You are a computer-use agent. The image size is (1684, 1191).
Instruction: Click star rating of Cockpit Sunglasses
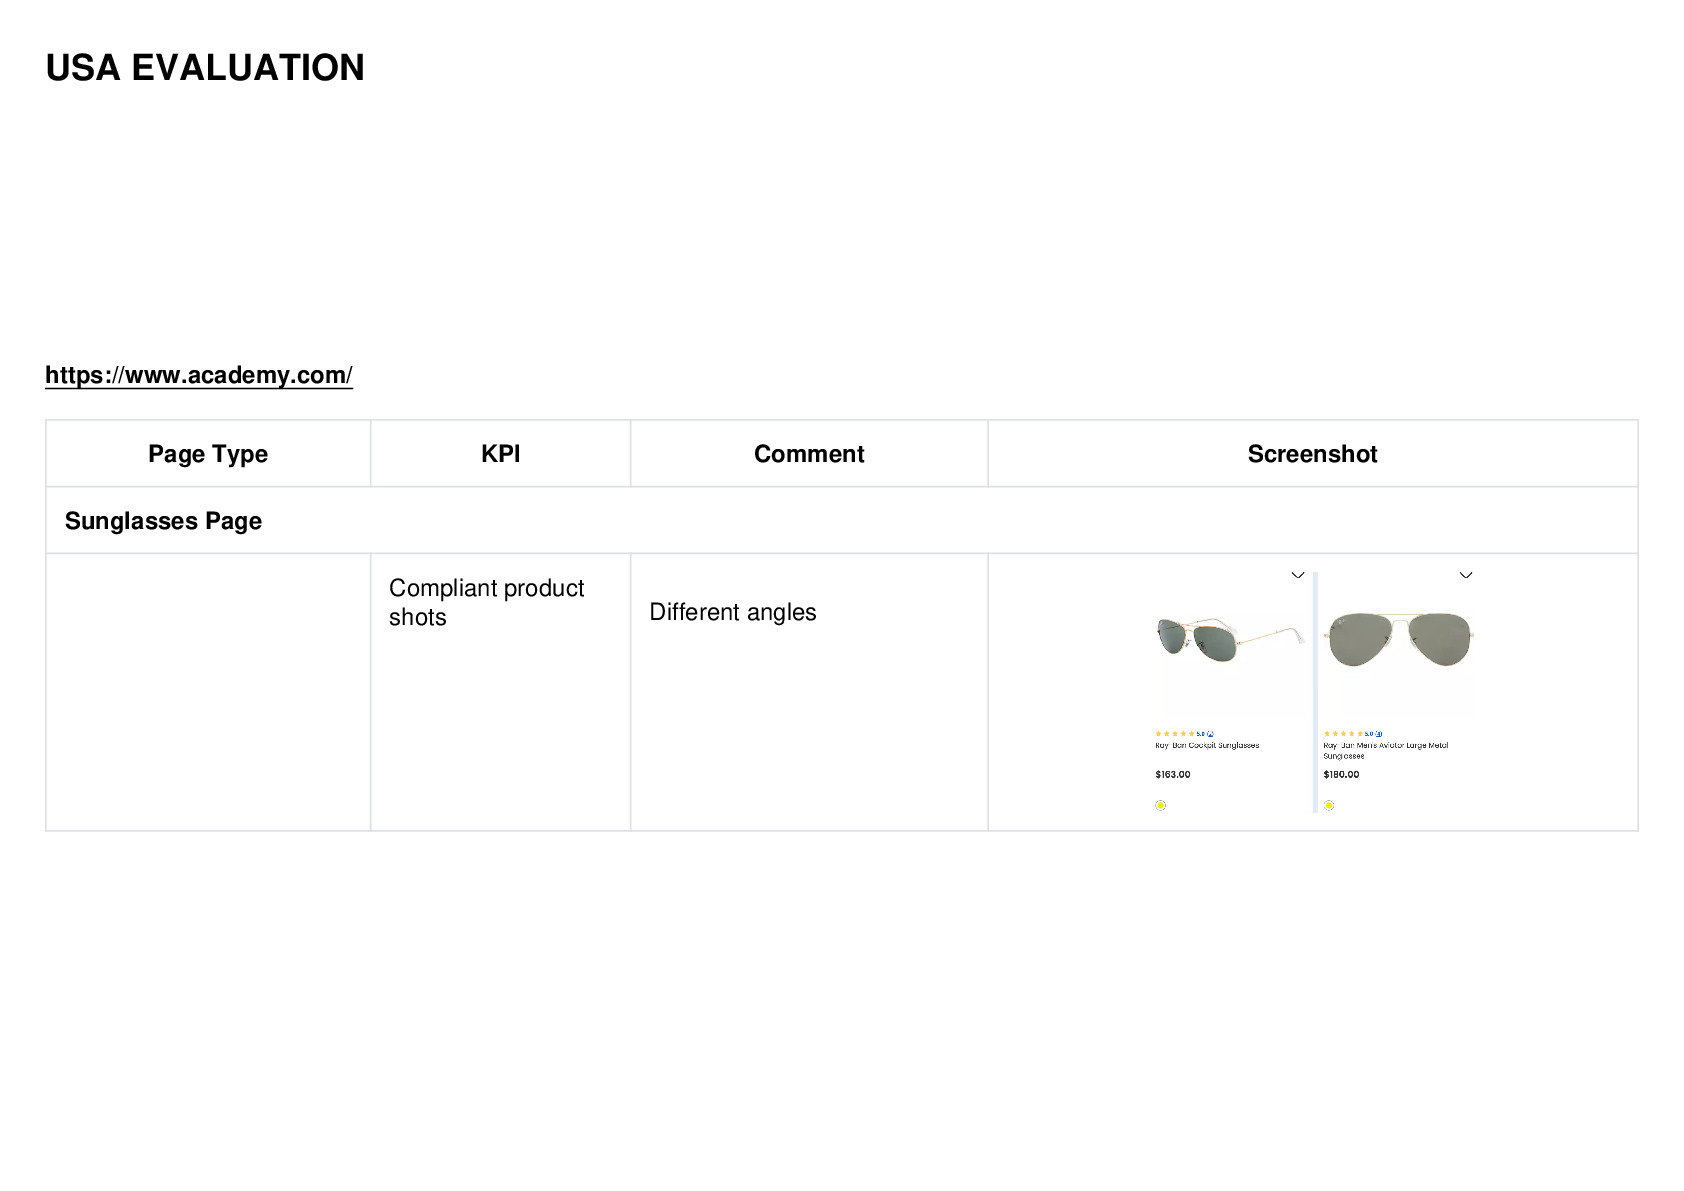(1175, 734)
